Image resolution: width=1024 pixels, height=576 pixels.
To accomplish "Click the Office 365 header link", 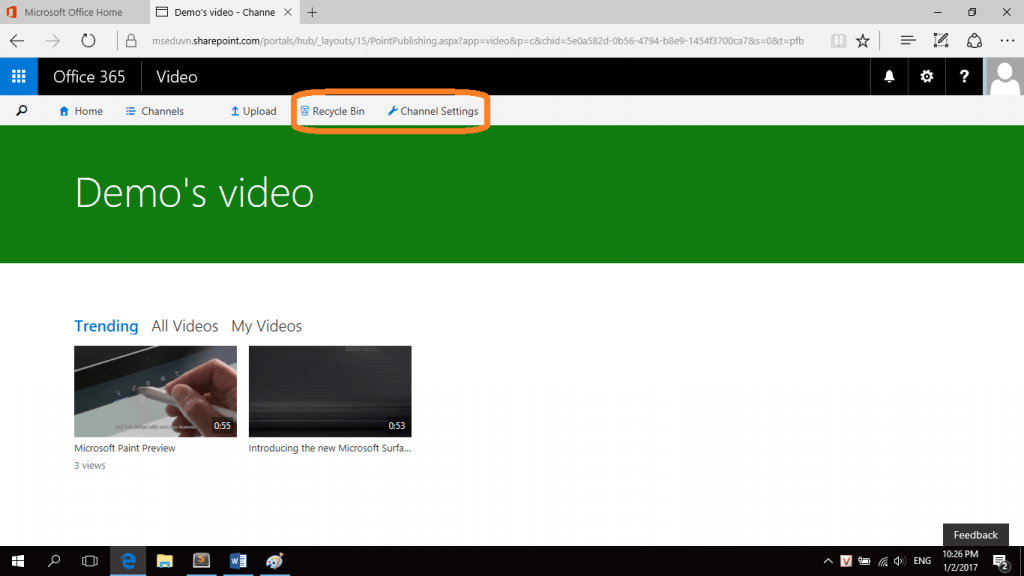I will click(89, 76).
